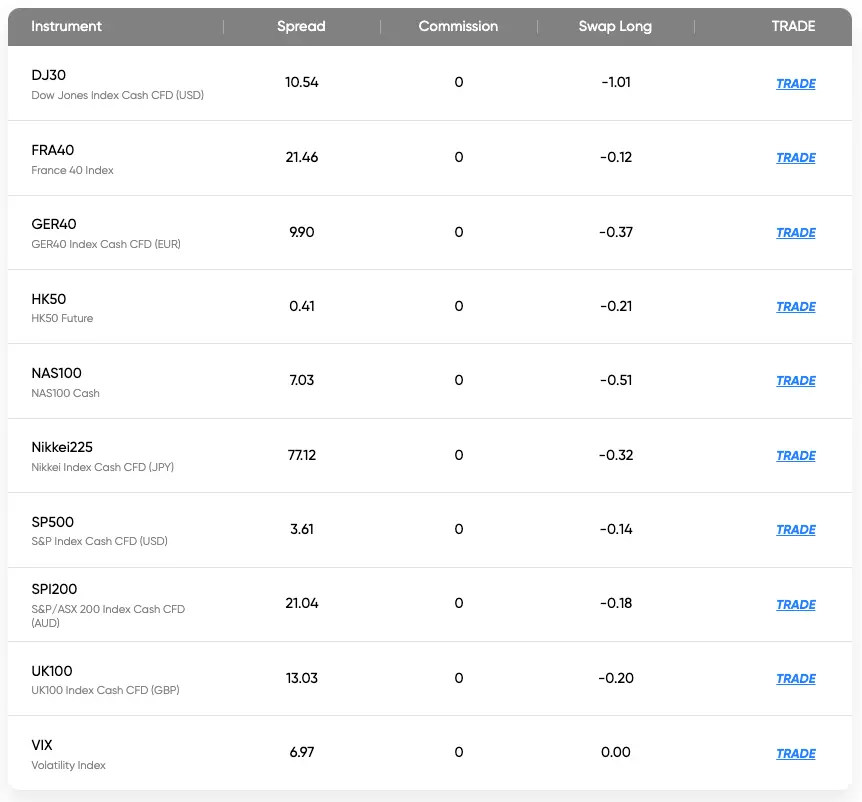Image resolution: width=862 pixels, height=802 pixels.
Task: Click TRADE for Nikkei225
Action: (795, 456)
